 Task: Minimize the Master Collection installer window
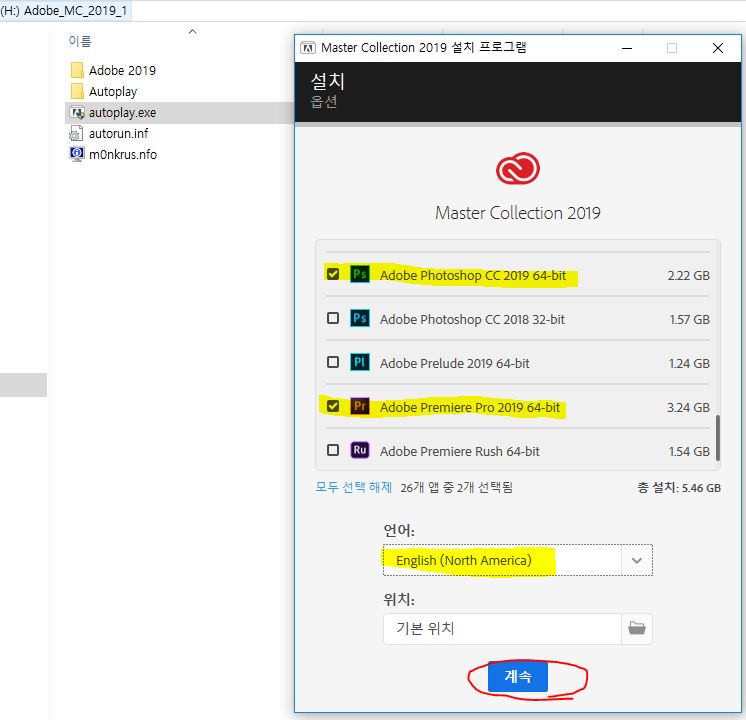627,48
